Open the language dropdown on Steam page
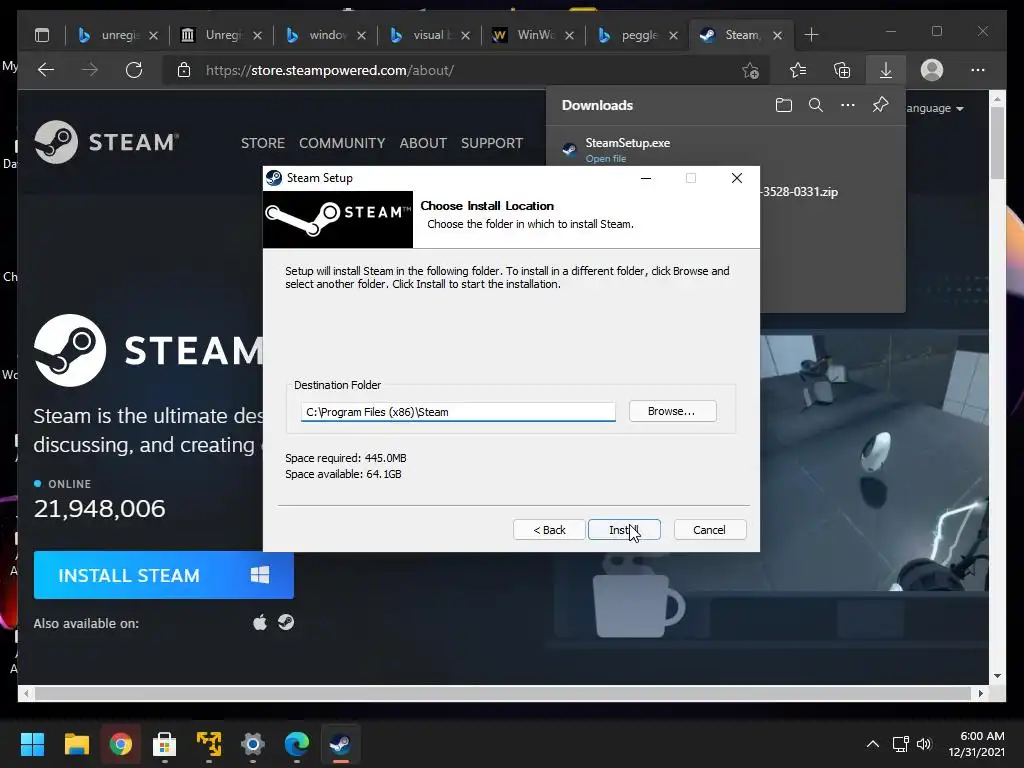Image resolution: width=1024 pixels, height=768 pixels. coord(935,108)
